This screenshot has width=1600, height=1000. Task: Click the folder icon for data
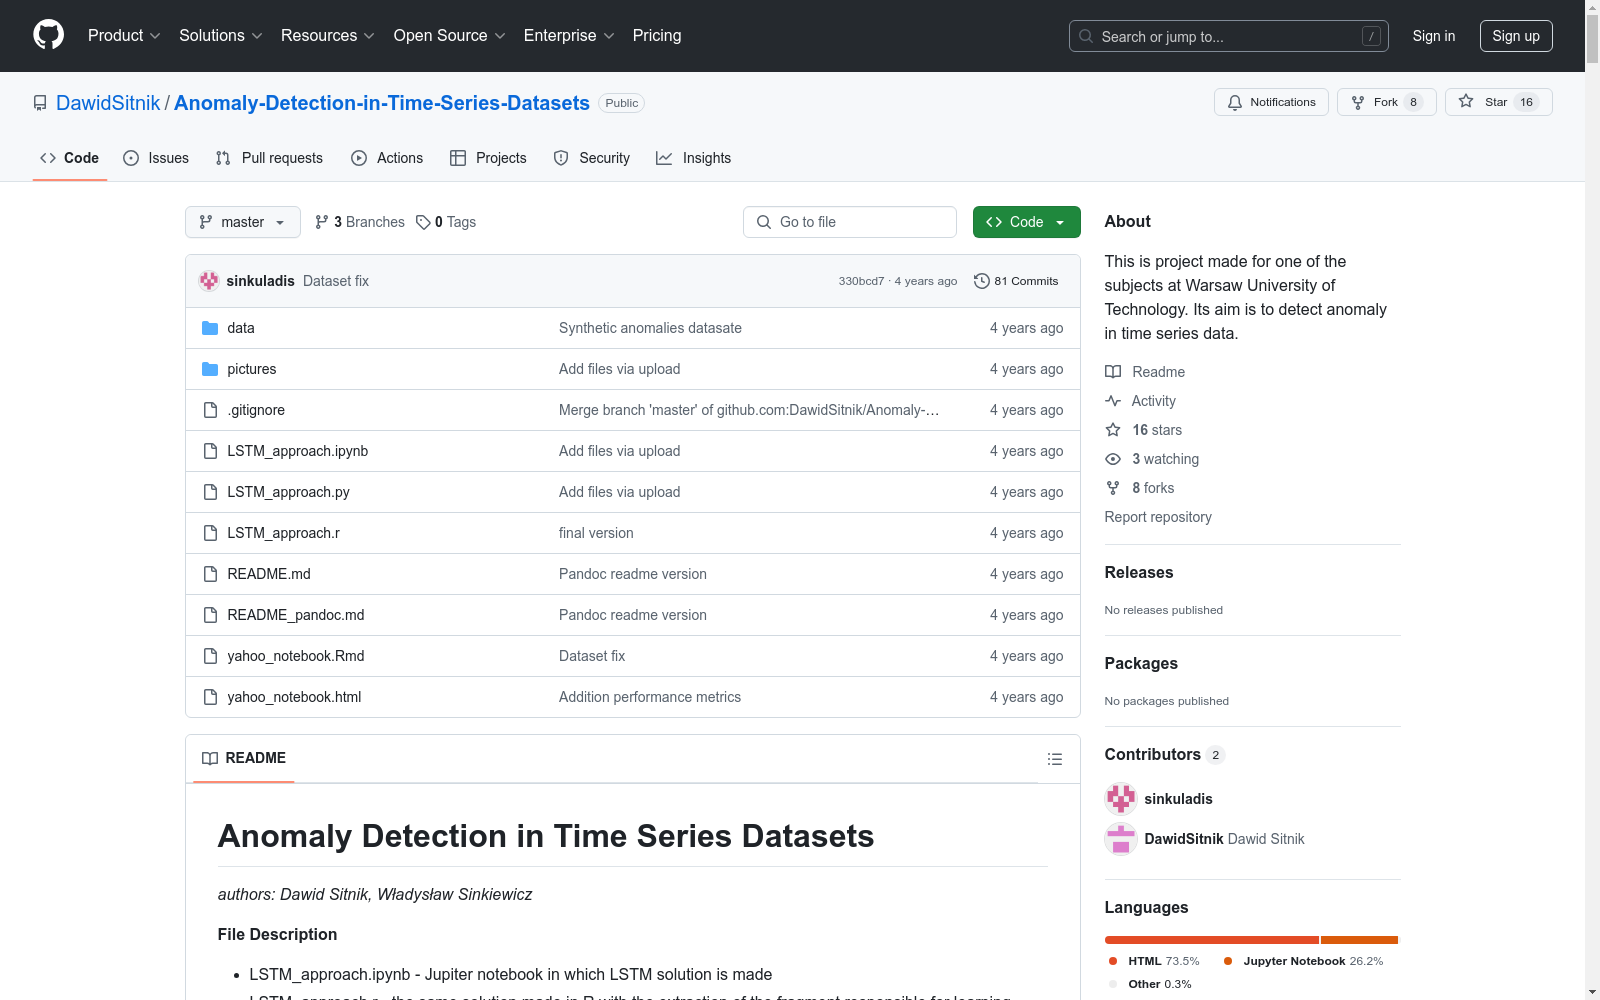(210, 328)
